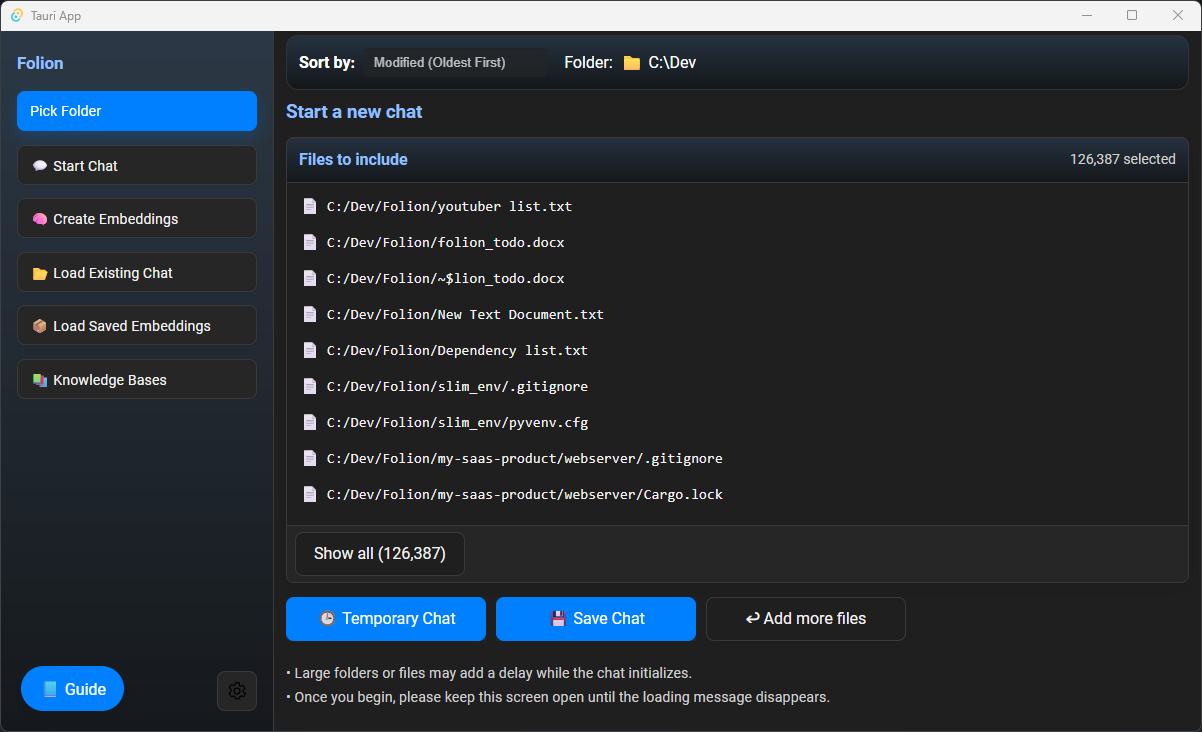Click the speech bubble icon on Start Chat

40,166
